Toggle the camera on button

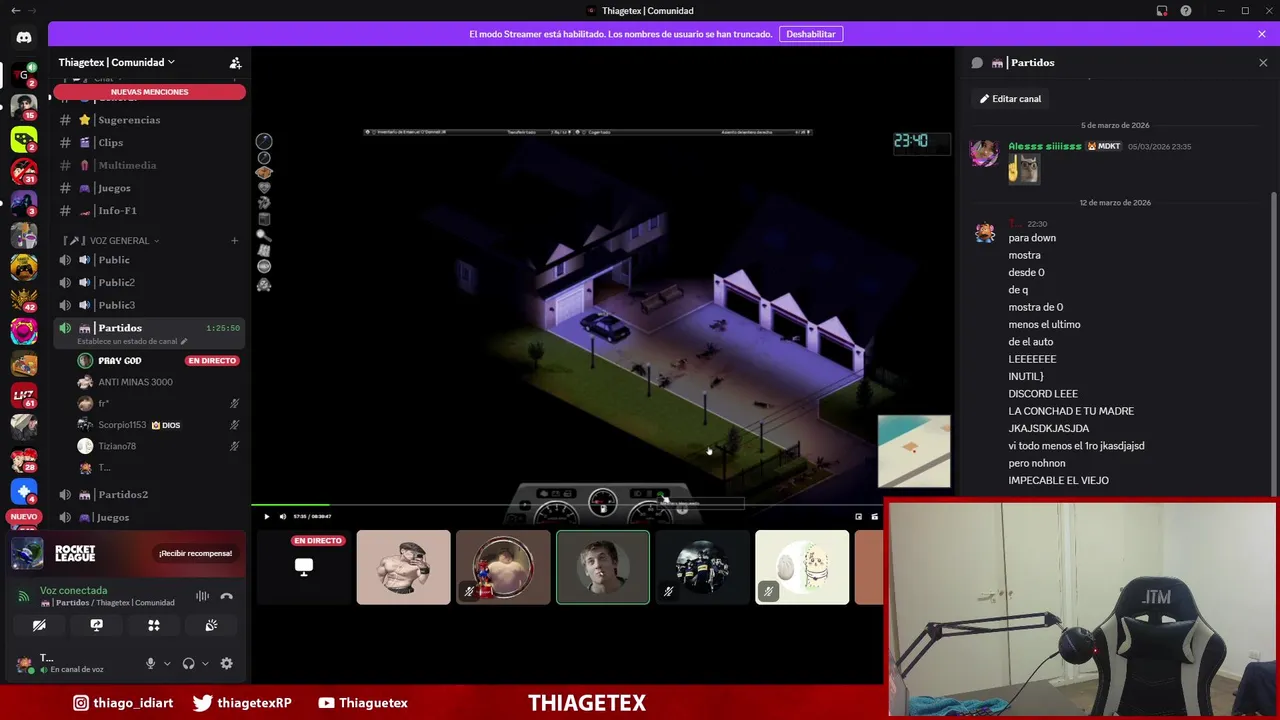click(39, 625)
